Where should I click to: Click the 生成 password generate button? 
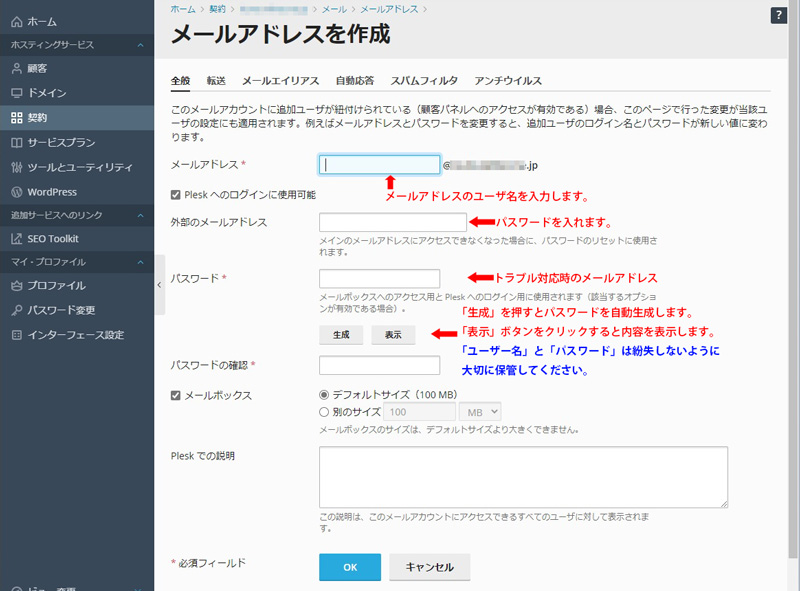pos(341,335)
